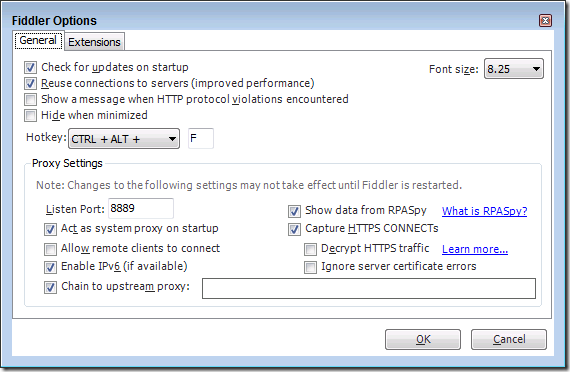Click the hotkey letter field containing F

point(201,139)
